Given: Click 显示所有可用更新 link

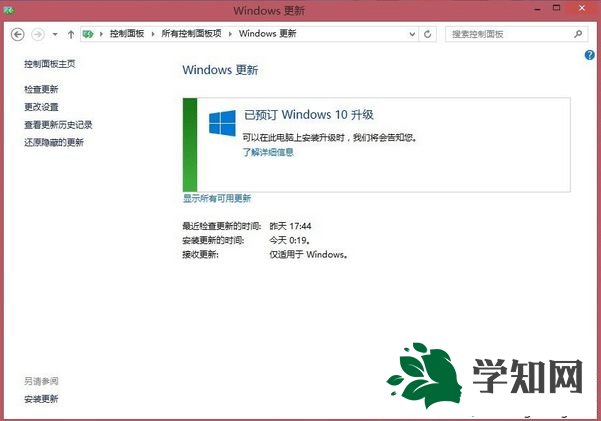Looking at the screenshot, I should (217, 198).
